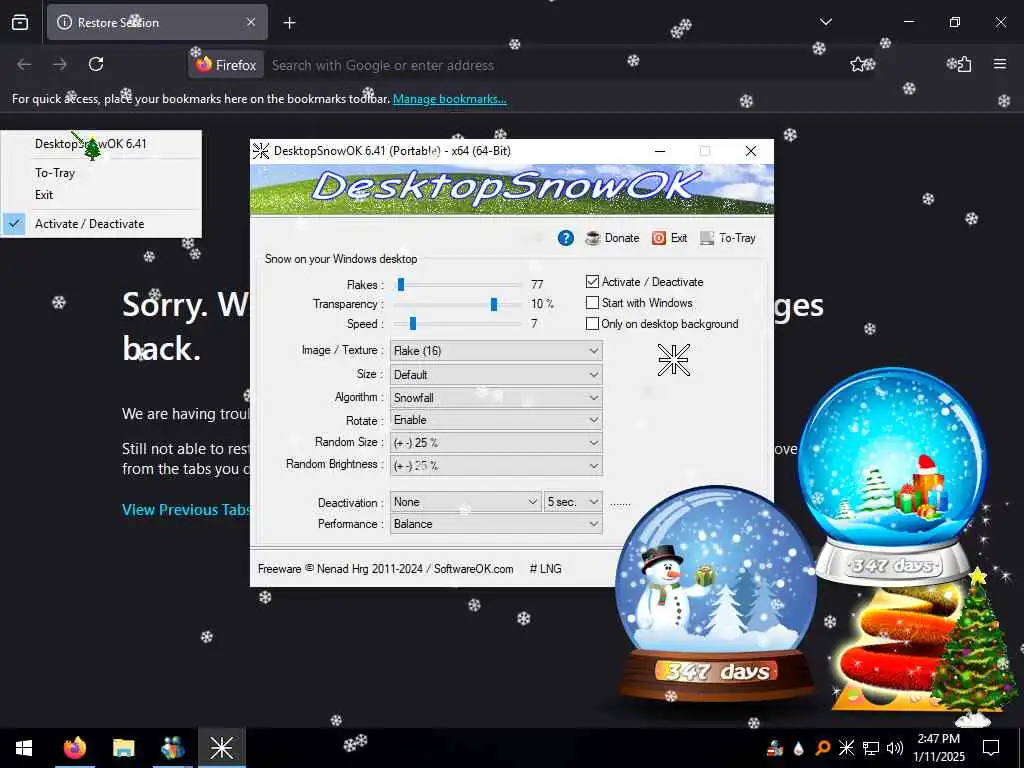Open the Firefox extensions puzzle icon
Screen dimensions: 1024x768
pos(964,64)
